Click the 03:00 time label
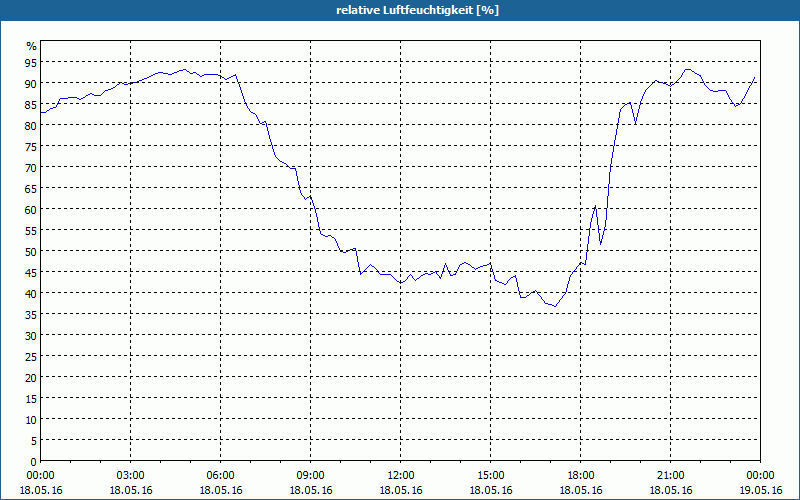This screenshot has height=500, width=800. pos(131,476)
